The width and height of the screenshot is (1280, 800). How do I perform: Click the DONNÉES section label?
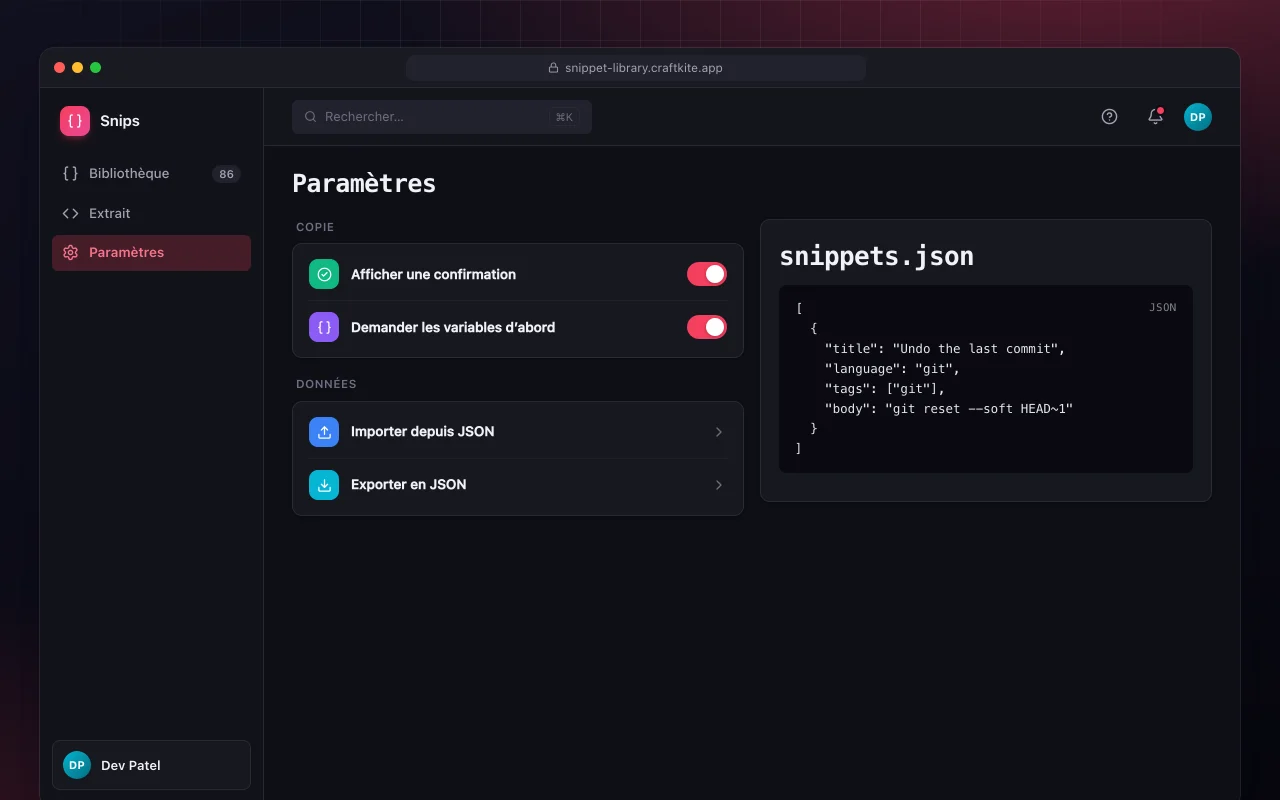click(x=326, y=384)
